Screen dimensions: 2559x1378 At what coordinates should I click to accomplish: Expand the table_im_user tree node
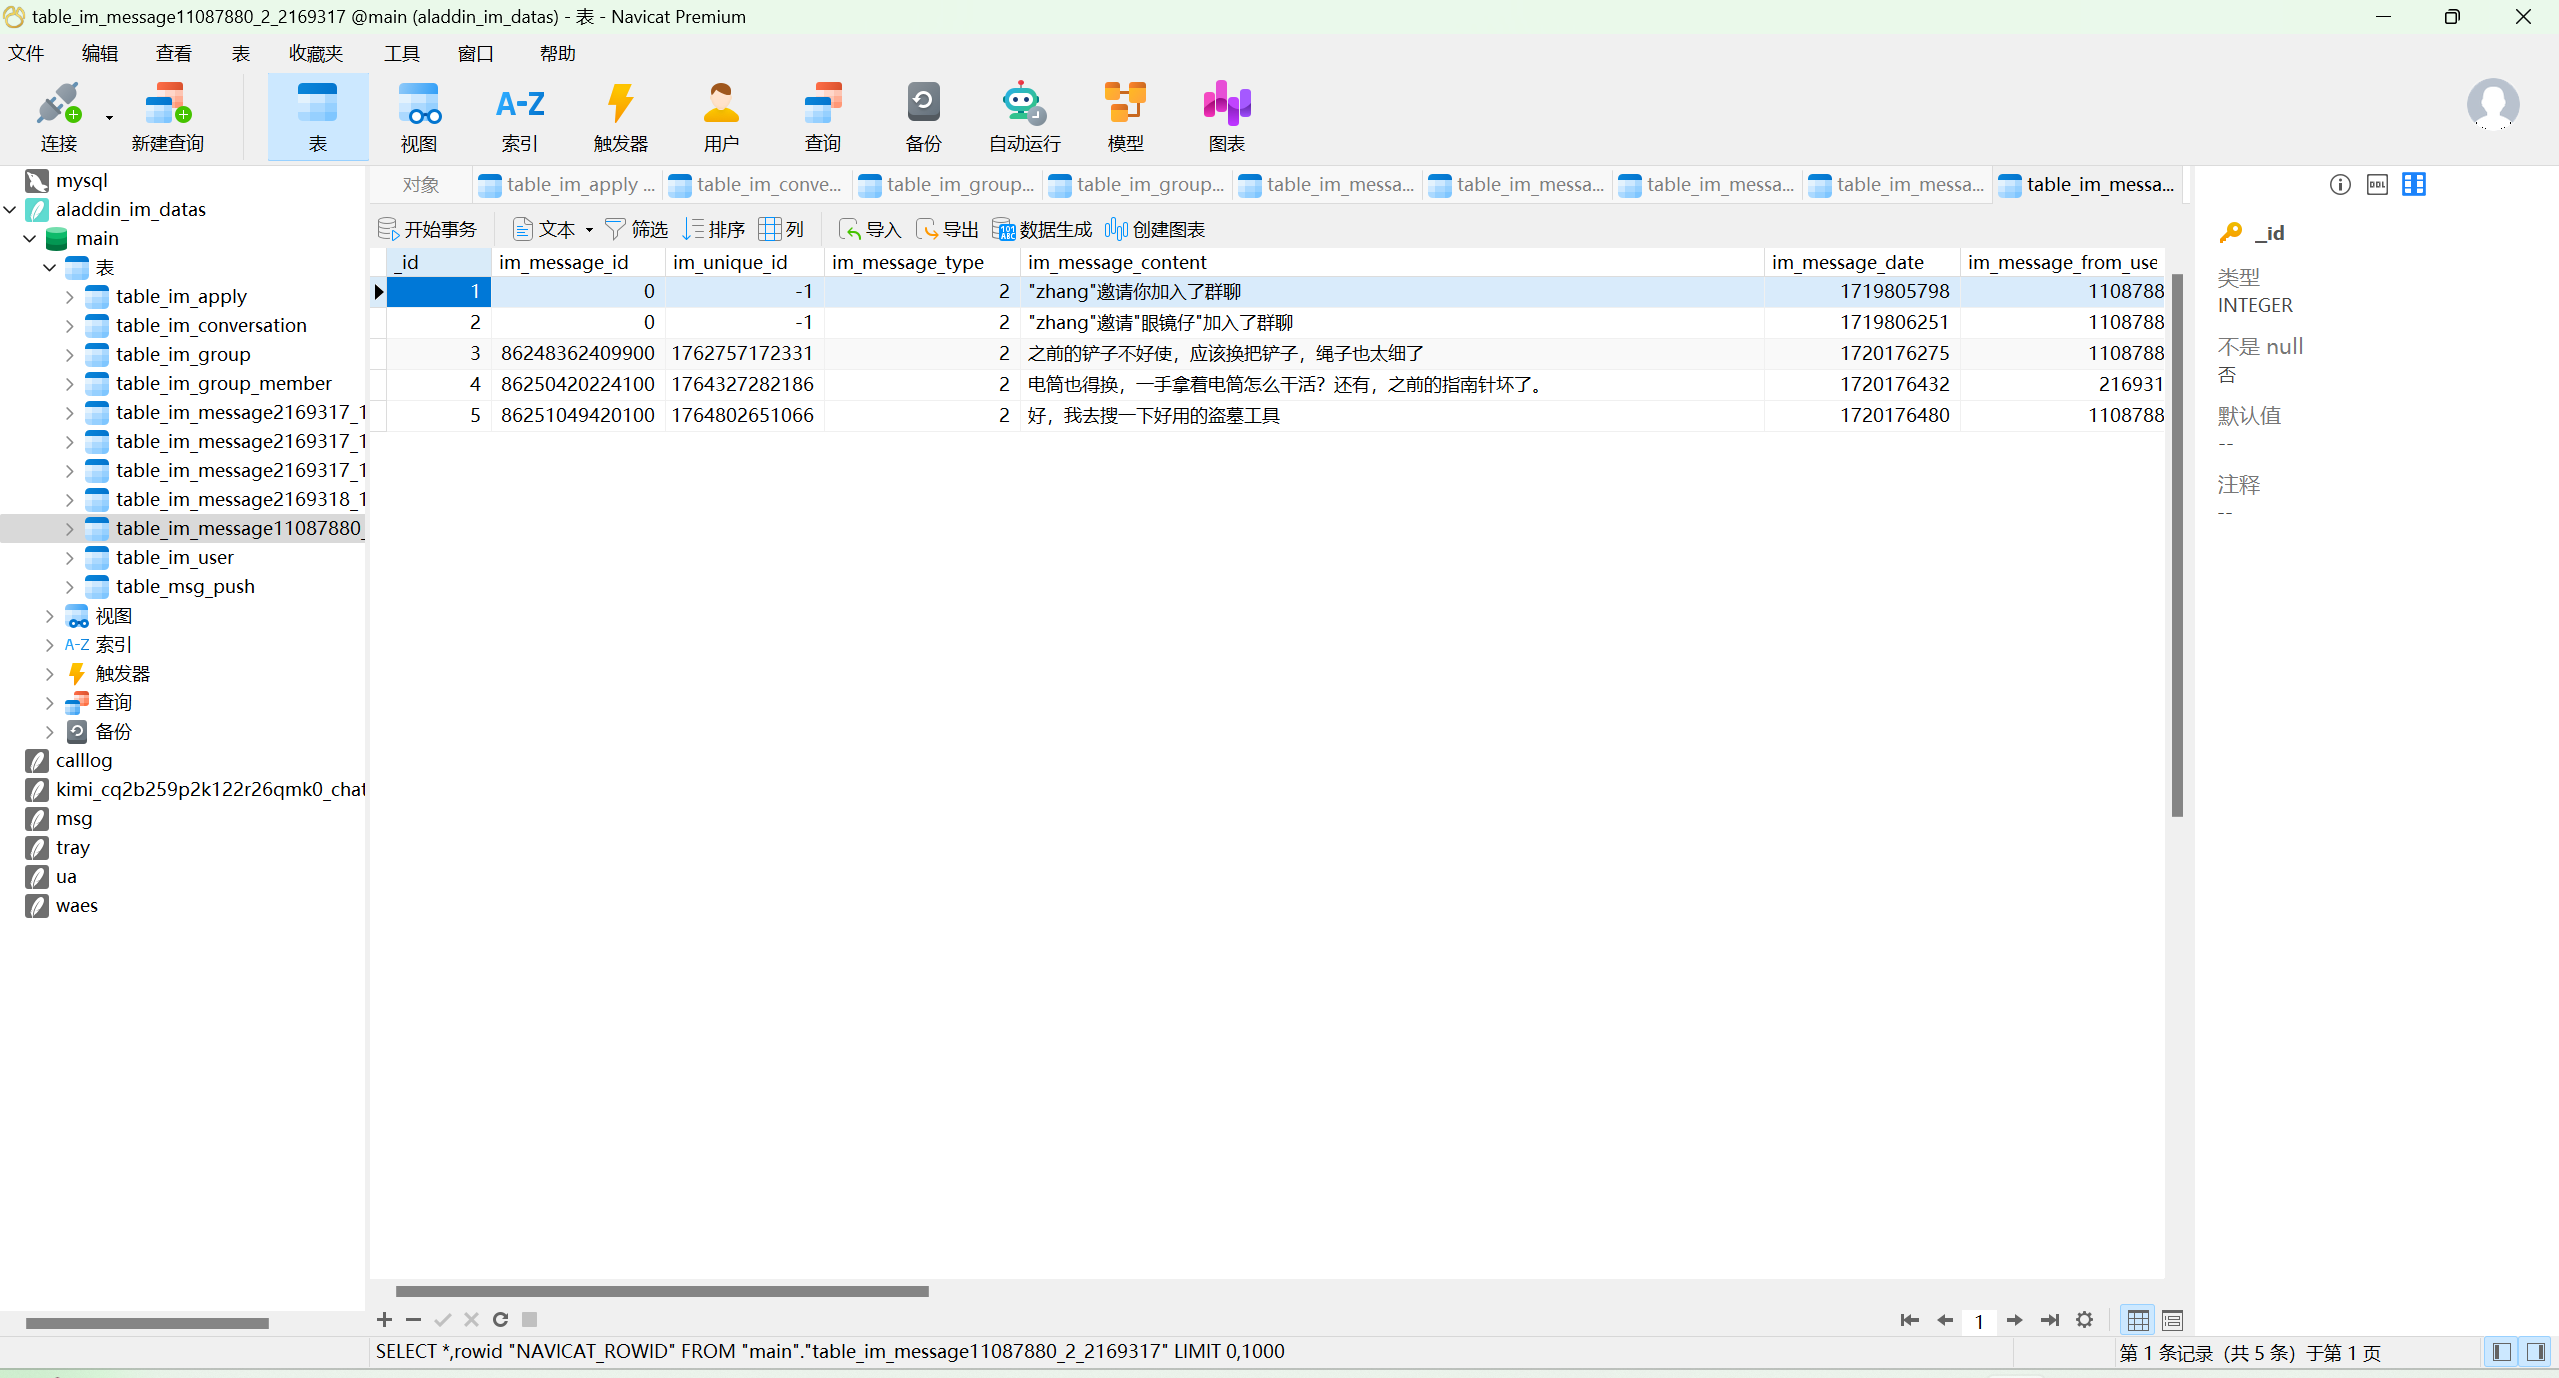pos(69,558)
